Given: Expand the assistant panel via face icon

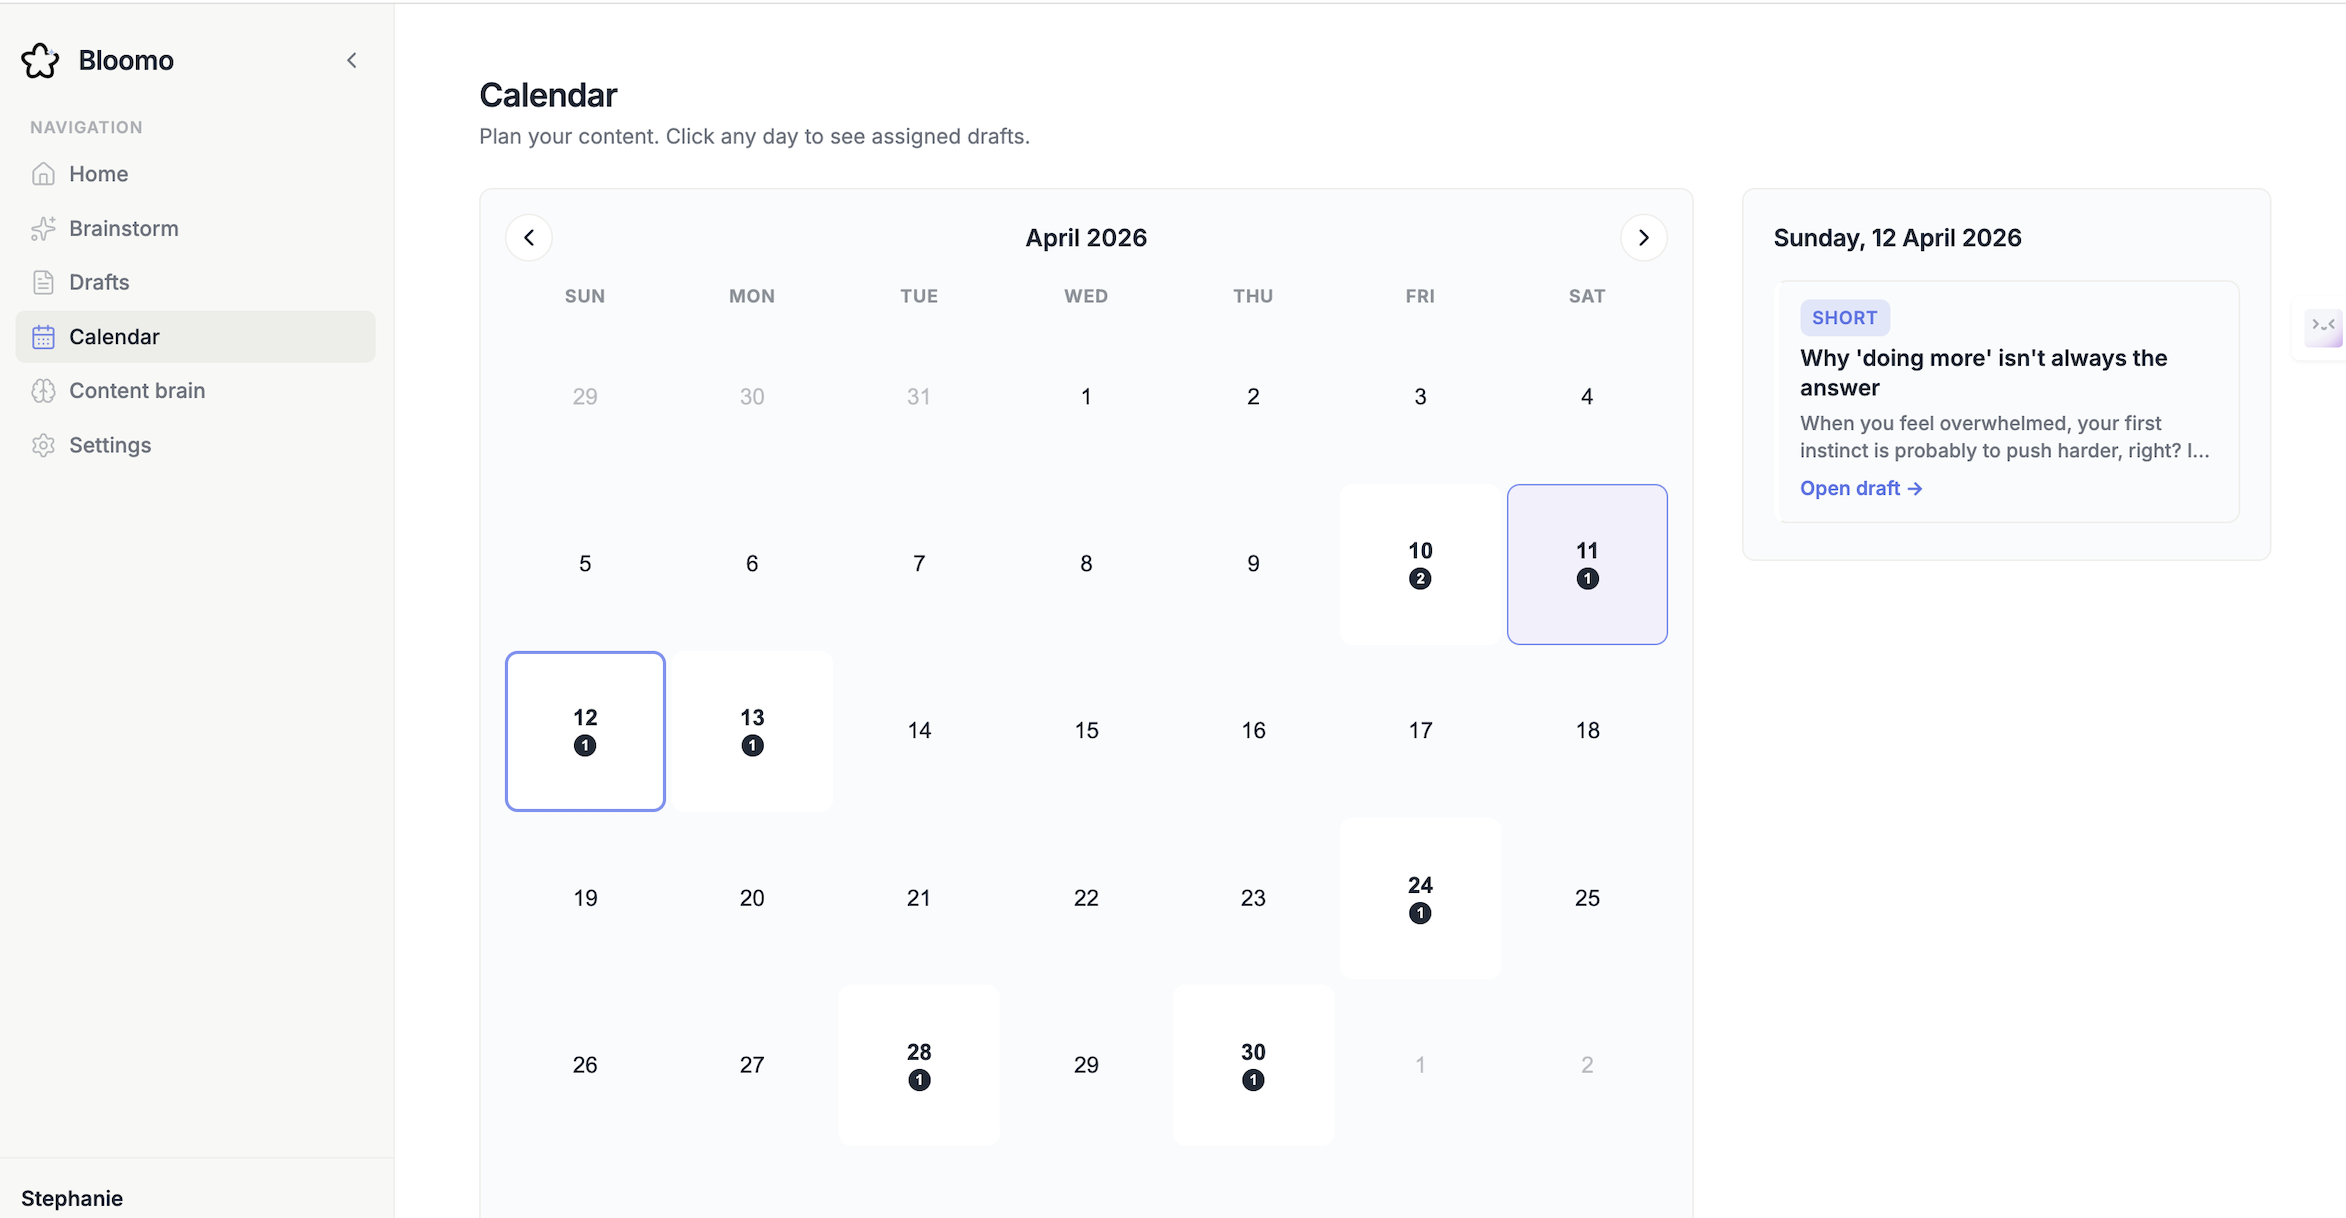Looking at the screenshot, I should [2324, 327].
